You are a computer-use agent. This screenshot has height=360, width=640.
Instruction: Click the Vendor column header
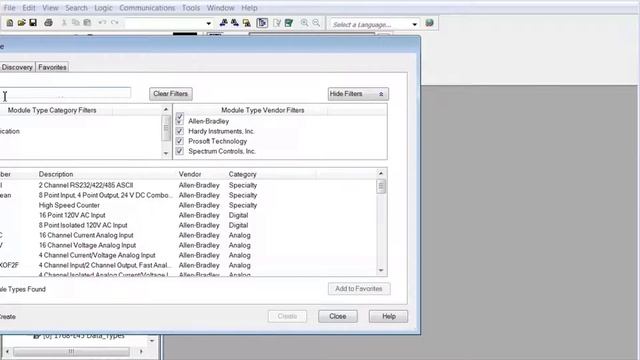point(190,174)
